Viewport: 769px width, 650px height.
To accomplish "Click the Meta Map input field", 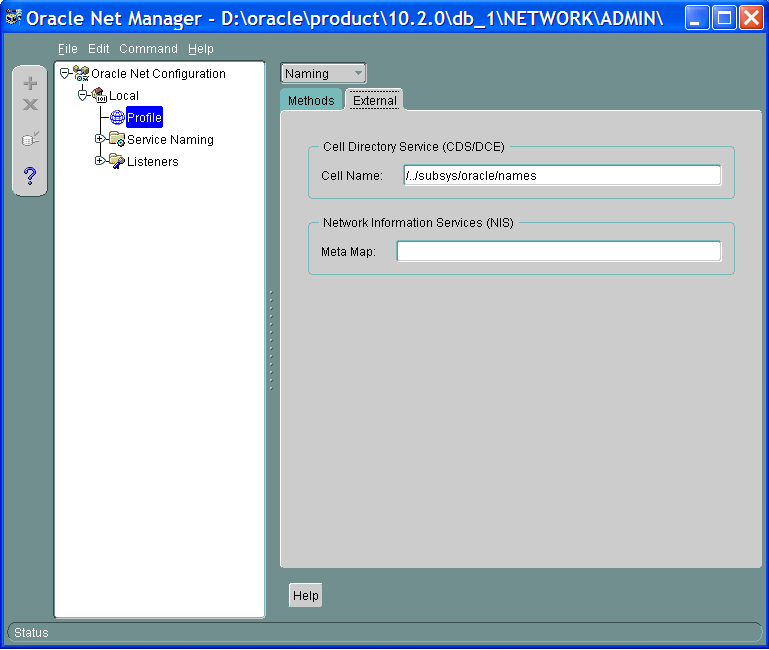I will (559, 251).
